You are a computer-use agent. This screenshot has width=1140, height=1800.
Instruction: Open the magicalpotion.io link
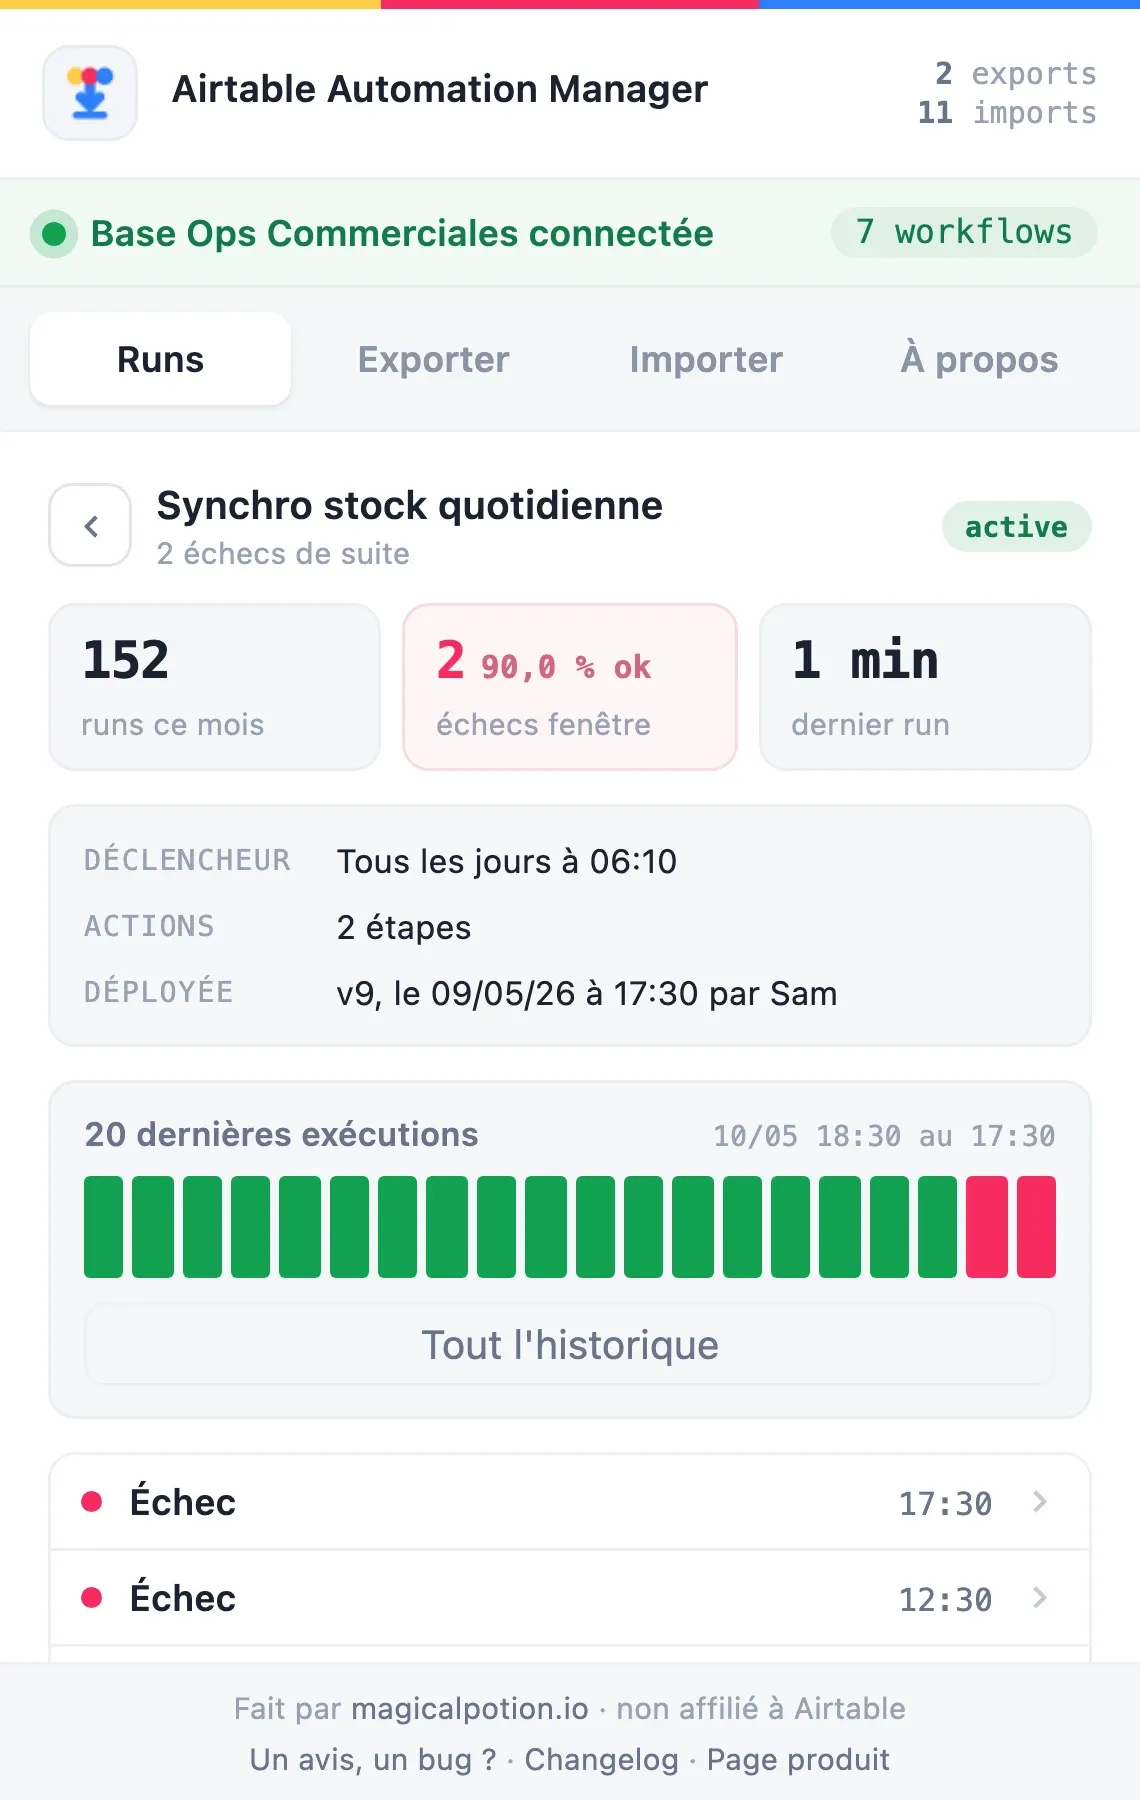pyautogui.click(x=470, y=1708)
